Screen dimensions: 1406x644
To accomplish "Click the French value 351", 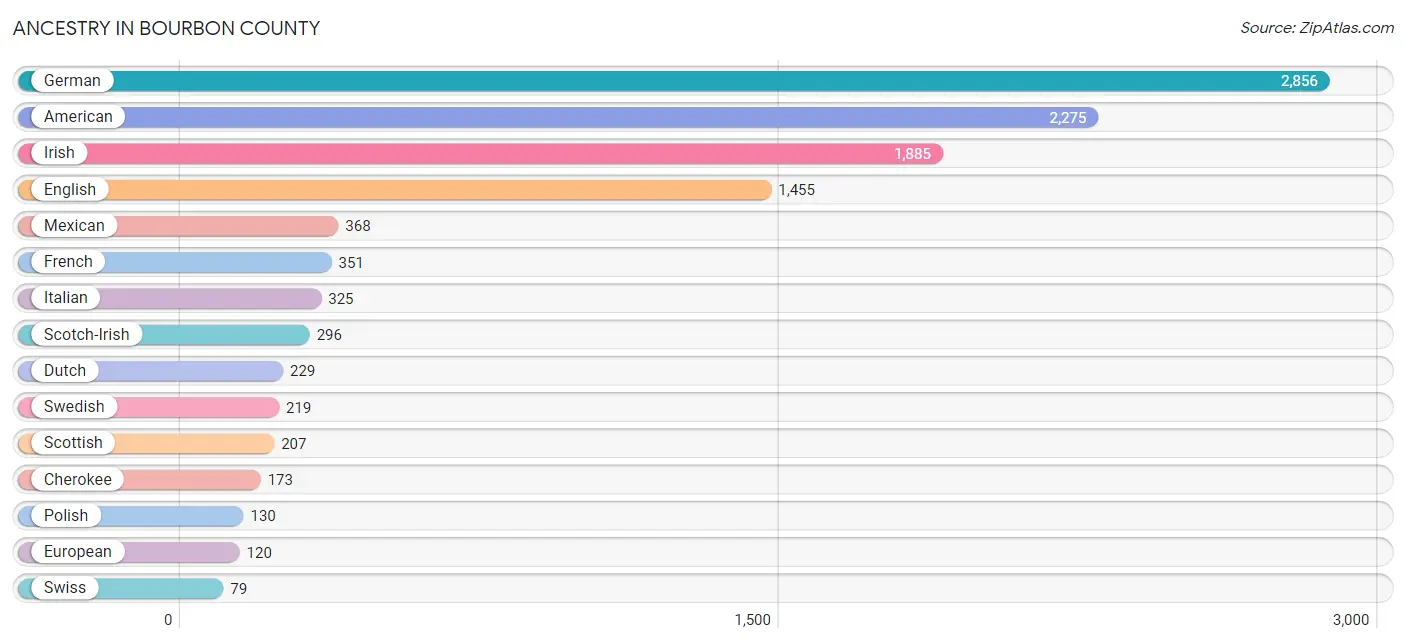I will [x=351, y=262].
